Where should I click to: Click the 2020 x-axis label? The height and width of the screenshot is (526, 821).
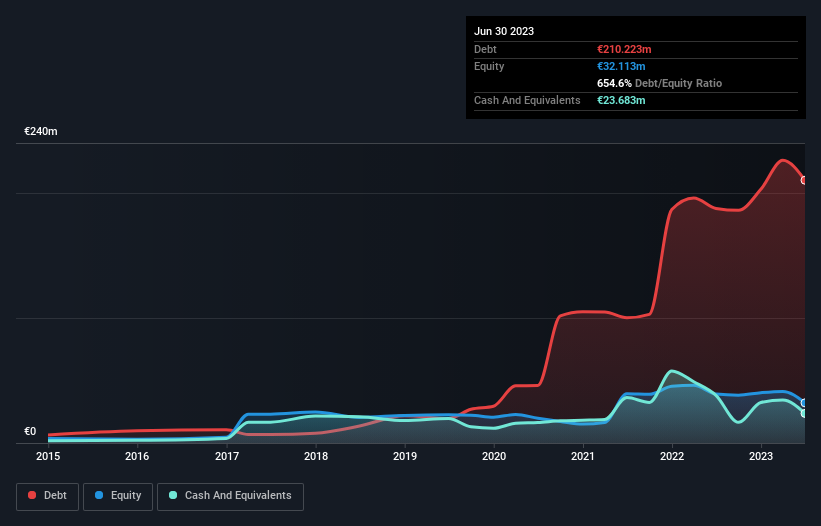494,456
